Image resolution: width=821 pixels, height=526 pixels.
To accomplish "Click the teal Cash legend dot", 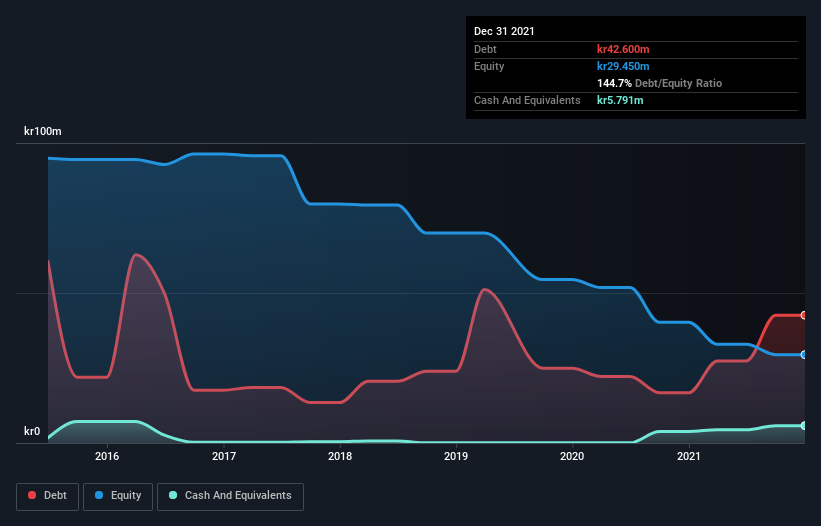I will click(173, 495).
